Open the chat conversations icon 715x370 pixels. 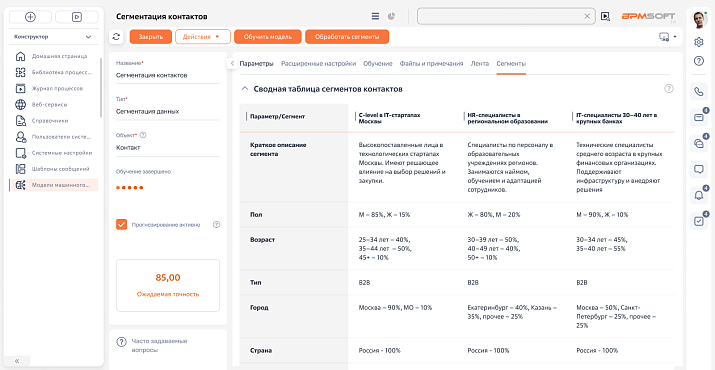(699, 143)
